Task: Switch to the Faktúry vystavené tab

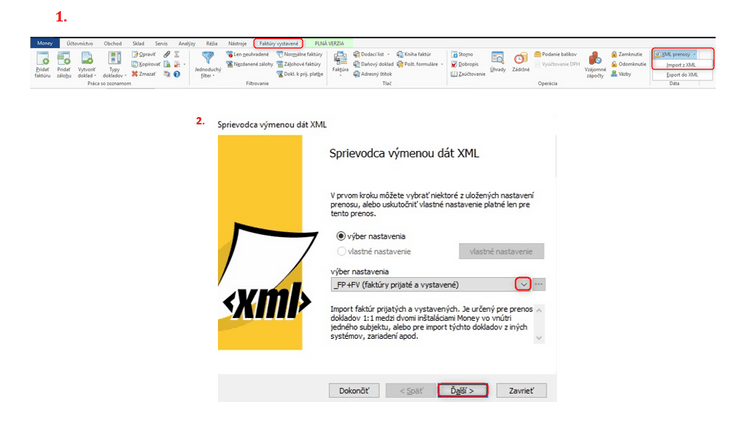Action: (277, 45)
